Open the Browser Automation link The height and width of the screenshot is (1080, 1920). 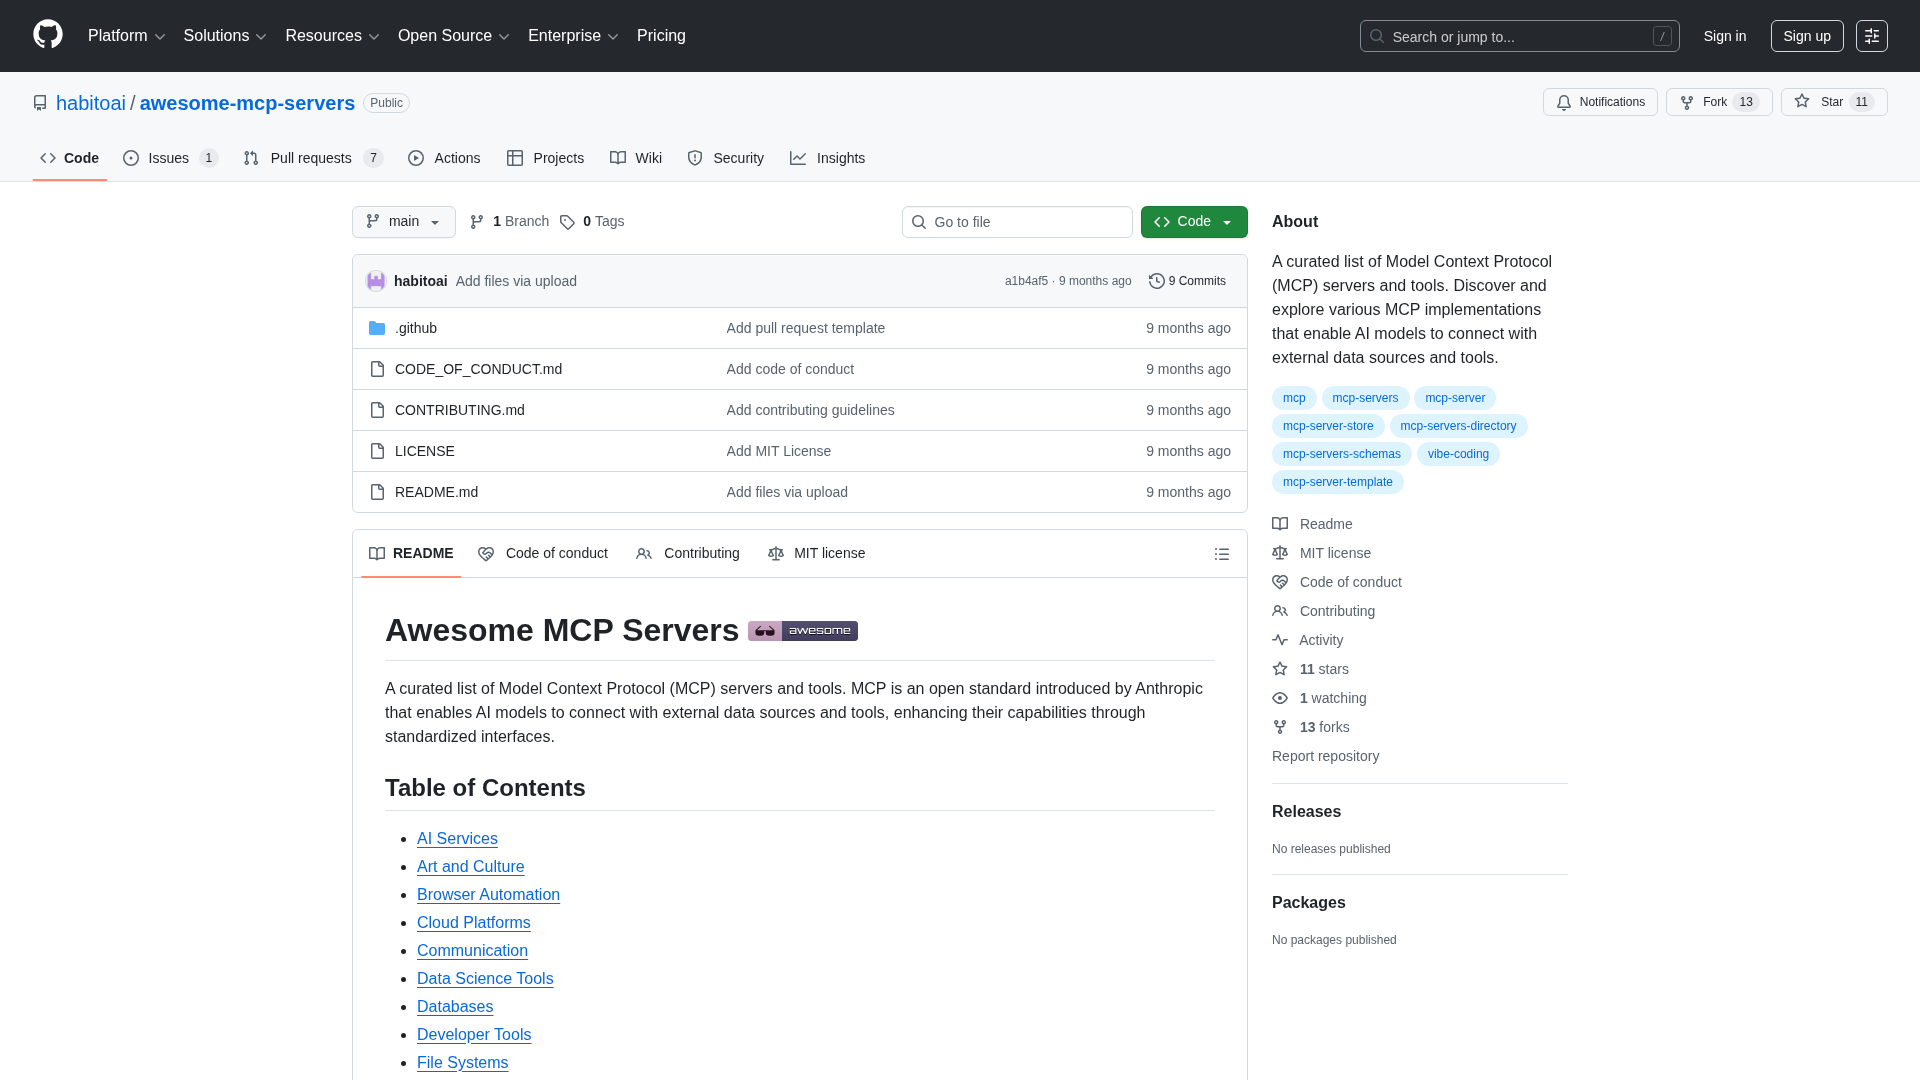coord(488,895)
